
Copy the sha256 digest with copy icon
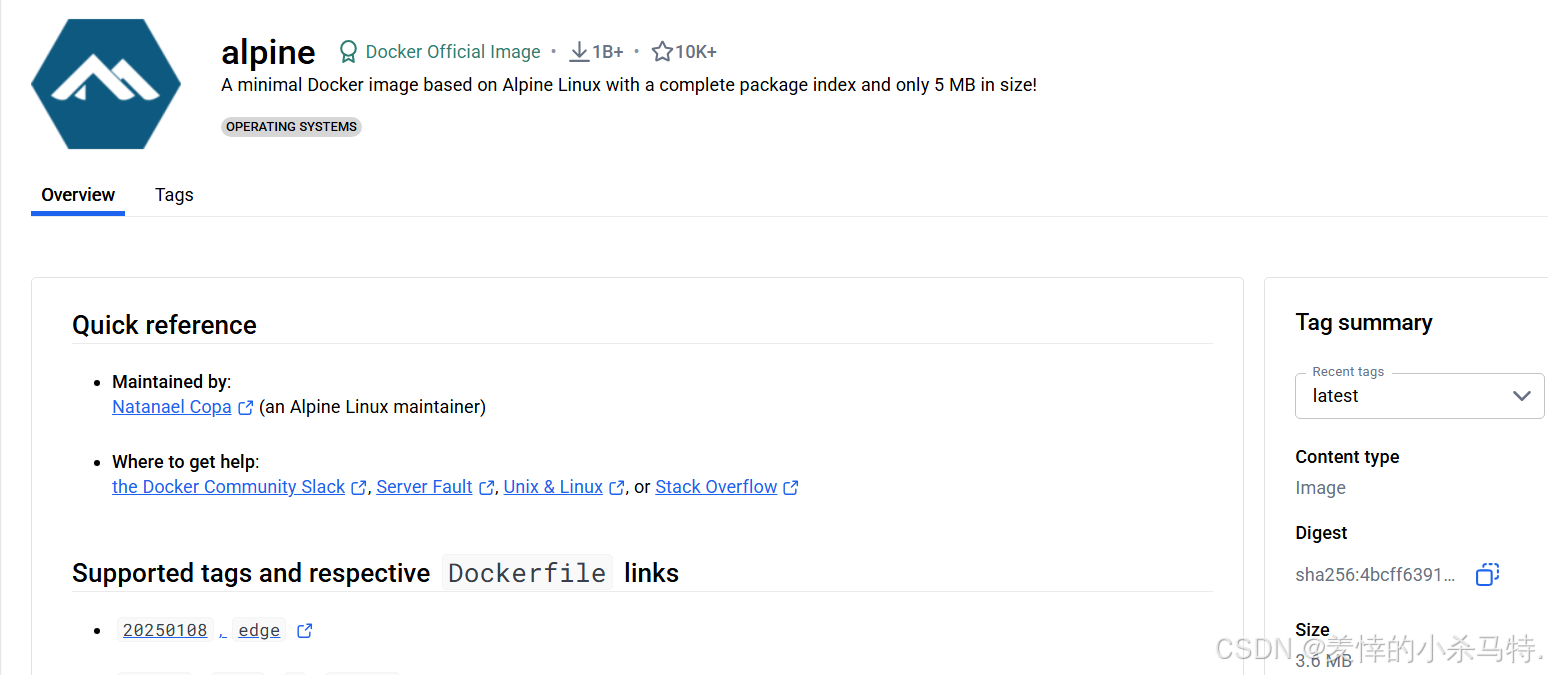[x=1488, y=575]
